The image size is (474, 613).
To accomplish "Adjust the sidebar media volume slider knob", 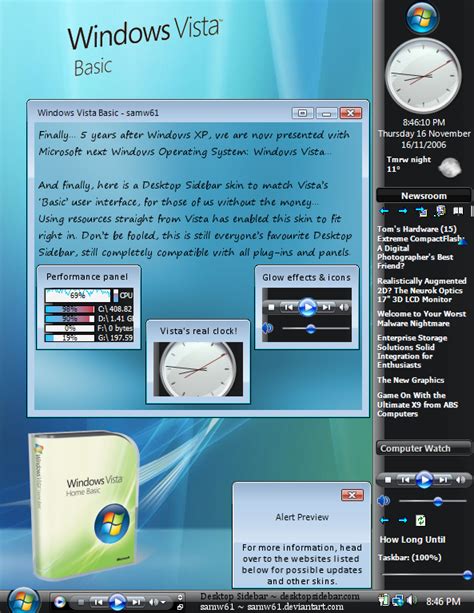I will [x=438, y=501].
